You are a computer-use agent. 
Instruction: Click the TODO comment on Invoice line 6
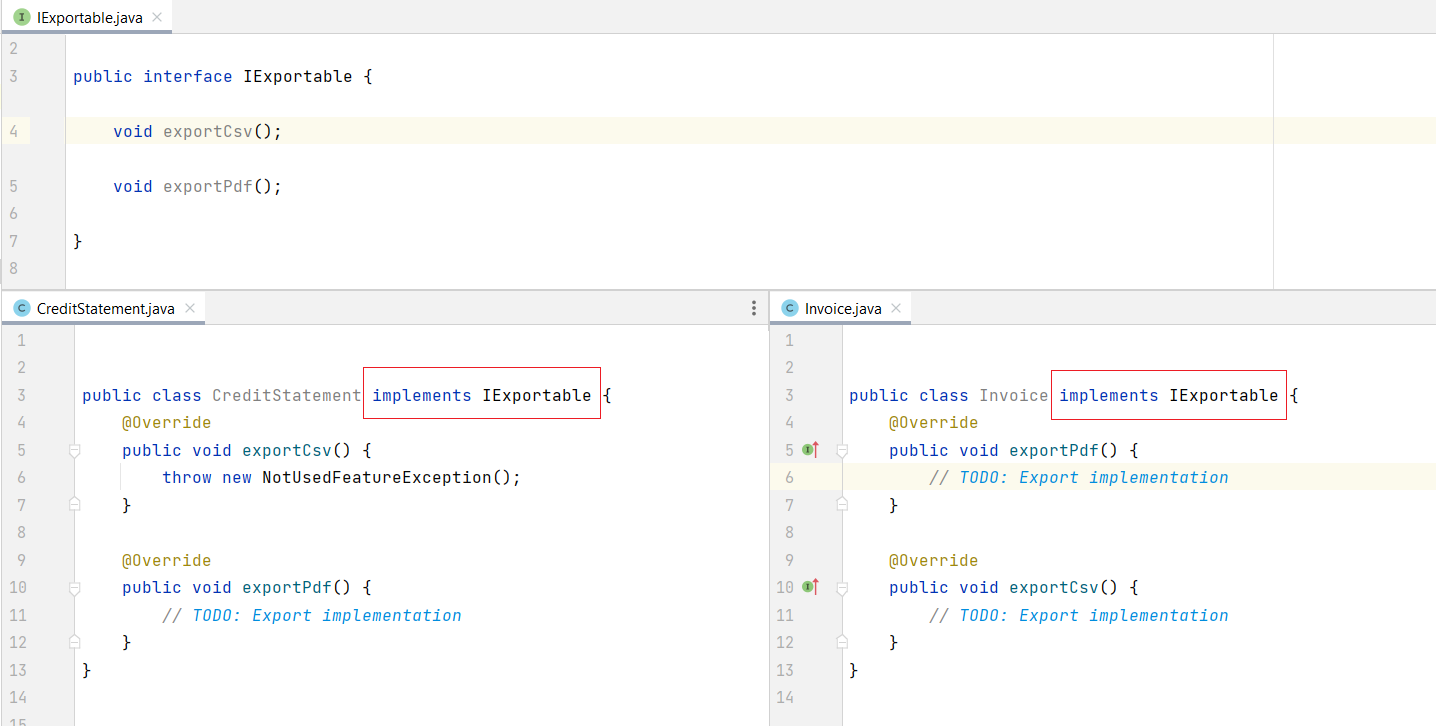(1079, 478)
